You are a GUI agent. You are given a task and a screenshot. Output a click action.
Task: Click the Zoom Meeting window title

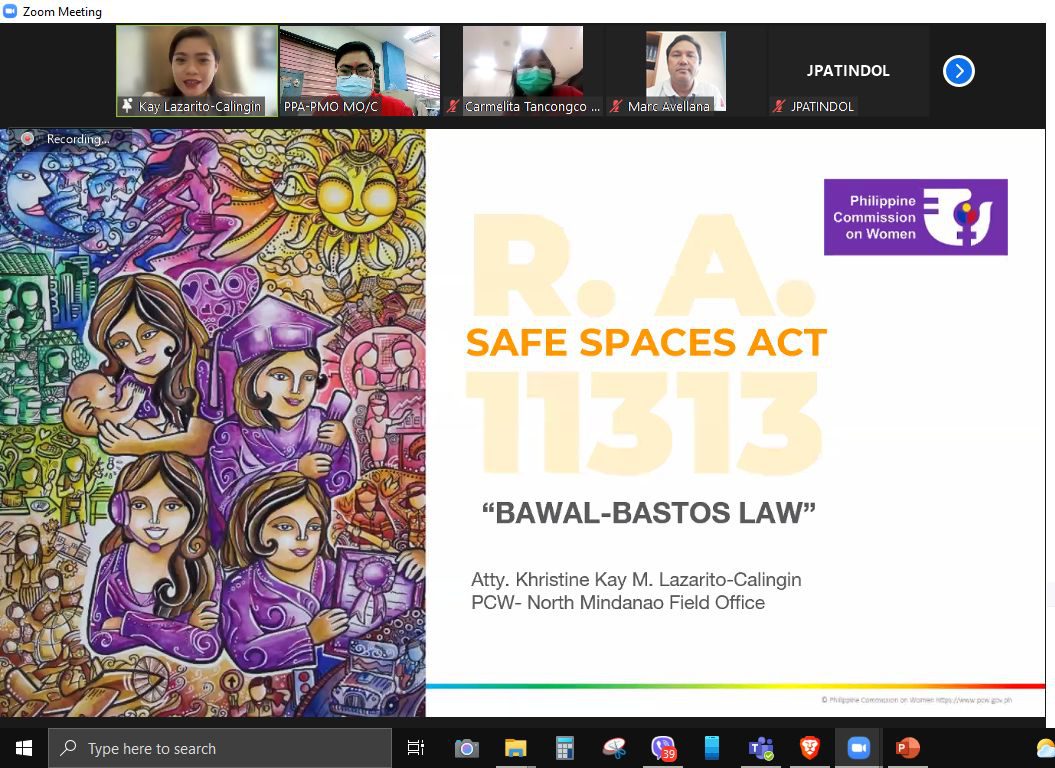pyautogui.click(x=62, y=11)
